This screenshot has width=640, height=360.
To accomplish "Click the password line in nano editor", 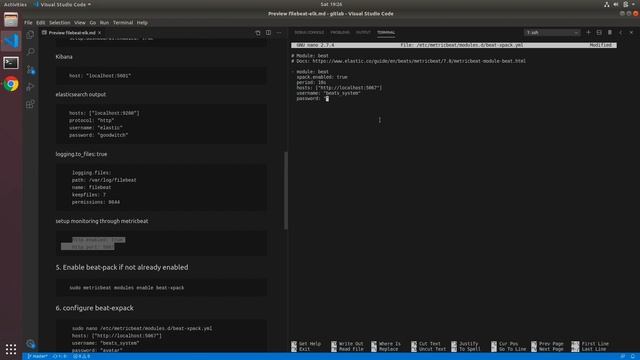I will [313, 98].
